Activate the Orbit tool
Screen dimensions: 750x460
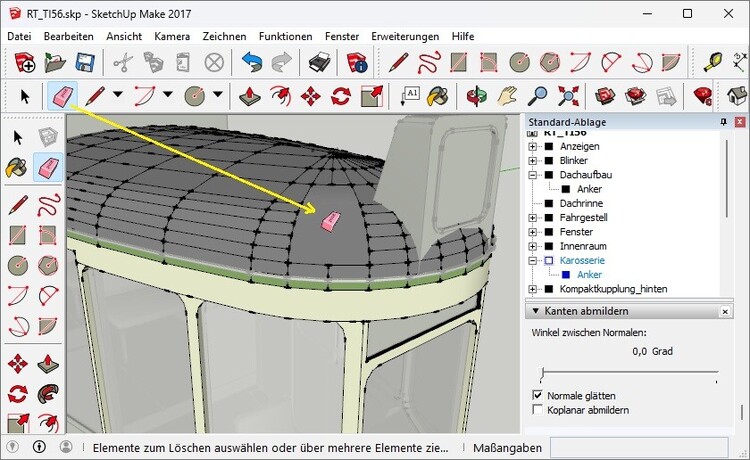pos(476,96)
